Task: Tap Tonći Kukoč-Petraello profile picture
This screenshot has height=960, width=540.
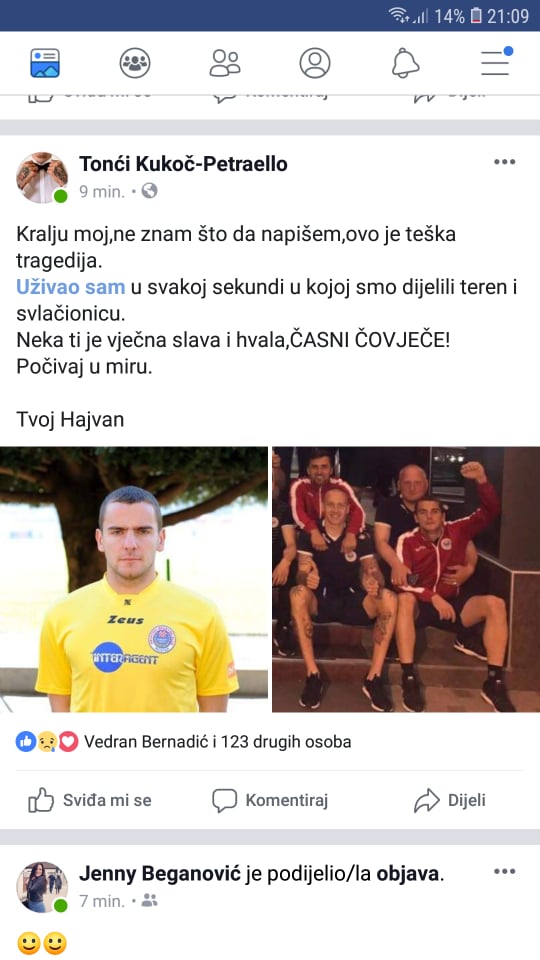Action: [x=42, y=178]
